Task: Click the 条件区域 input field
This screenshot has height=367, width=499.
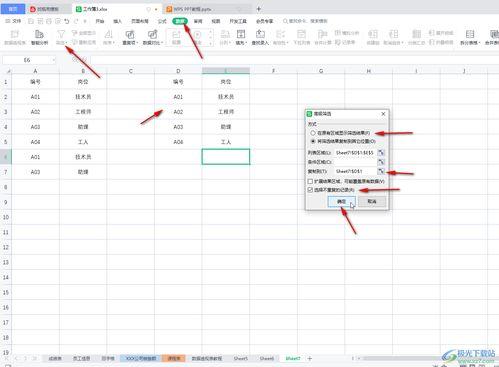Action: (x=355, y=162)
